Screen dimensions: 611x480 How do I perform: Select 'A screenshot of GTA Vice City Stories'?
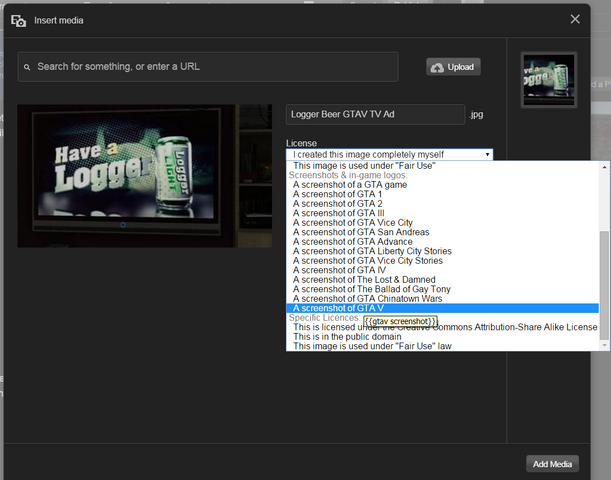pos(443,261)
